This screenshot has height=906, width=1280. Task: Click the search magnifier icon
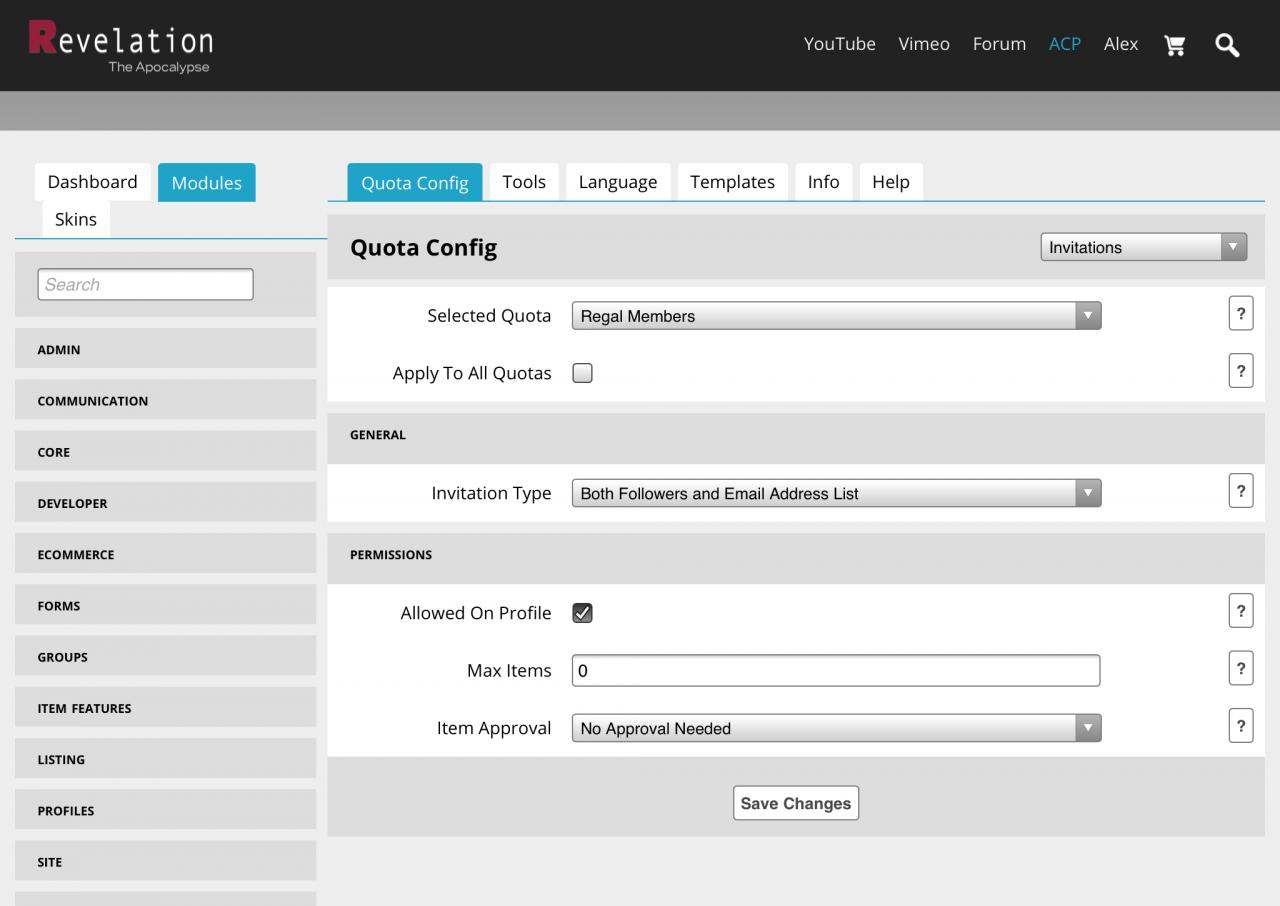(x=1227, y=45)
